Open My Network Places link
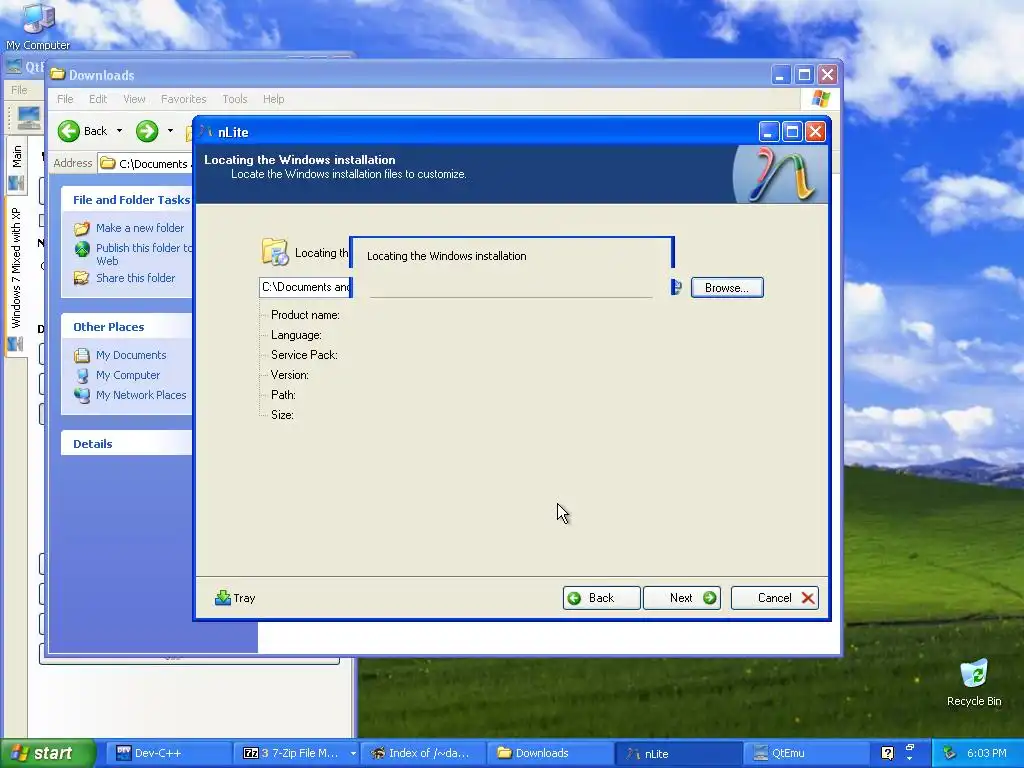The height and width of the screenshot is (768, 1024). pos(140,395)
